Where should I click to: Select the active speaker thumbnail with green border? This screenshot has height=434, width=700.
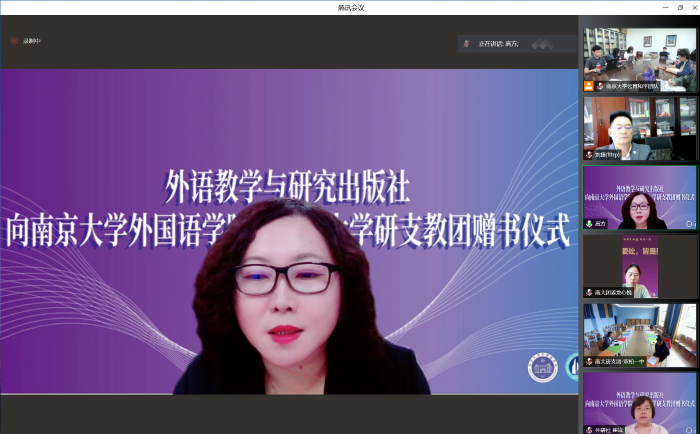click(x=639, y=197)
